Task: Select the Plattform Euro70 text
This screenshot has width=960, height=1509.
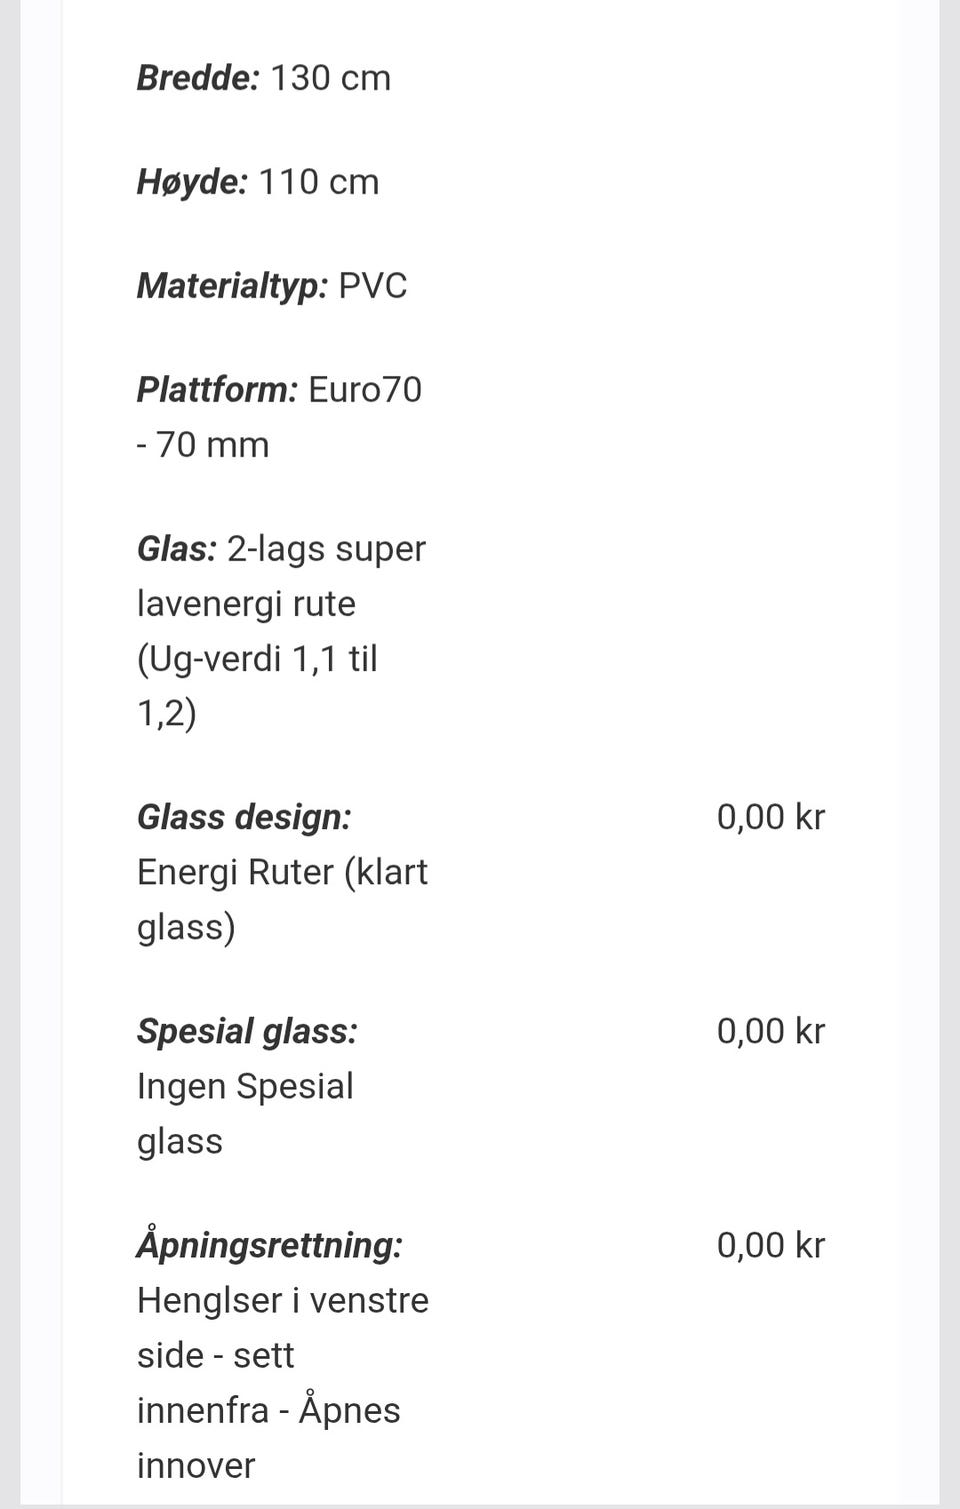Action: pyautogui.click(x=279, y=390)
